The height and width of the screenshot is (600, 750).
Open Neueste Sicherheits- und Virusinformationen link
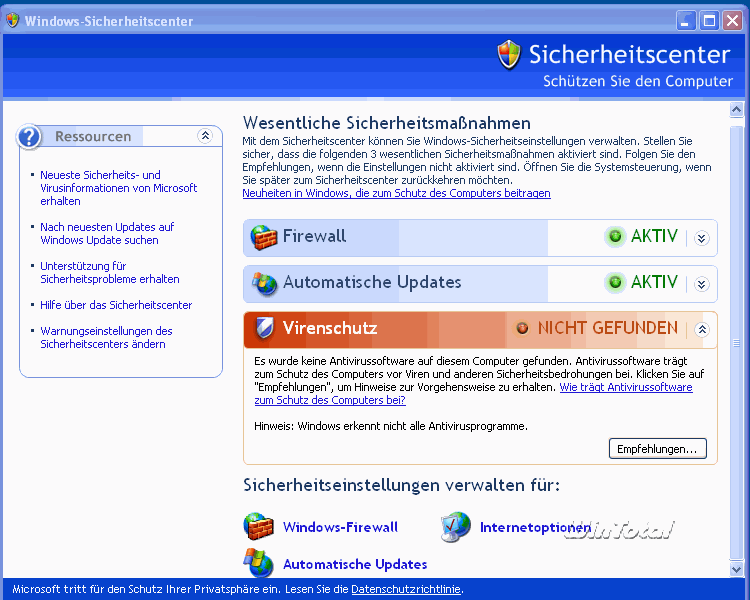(118, 188)
